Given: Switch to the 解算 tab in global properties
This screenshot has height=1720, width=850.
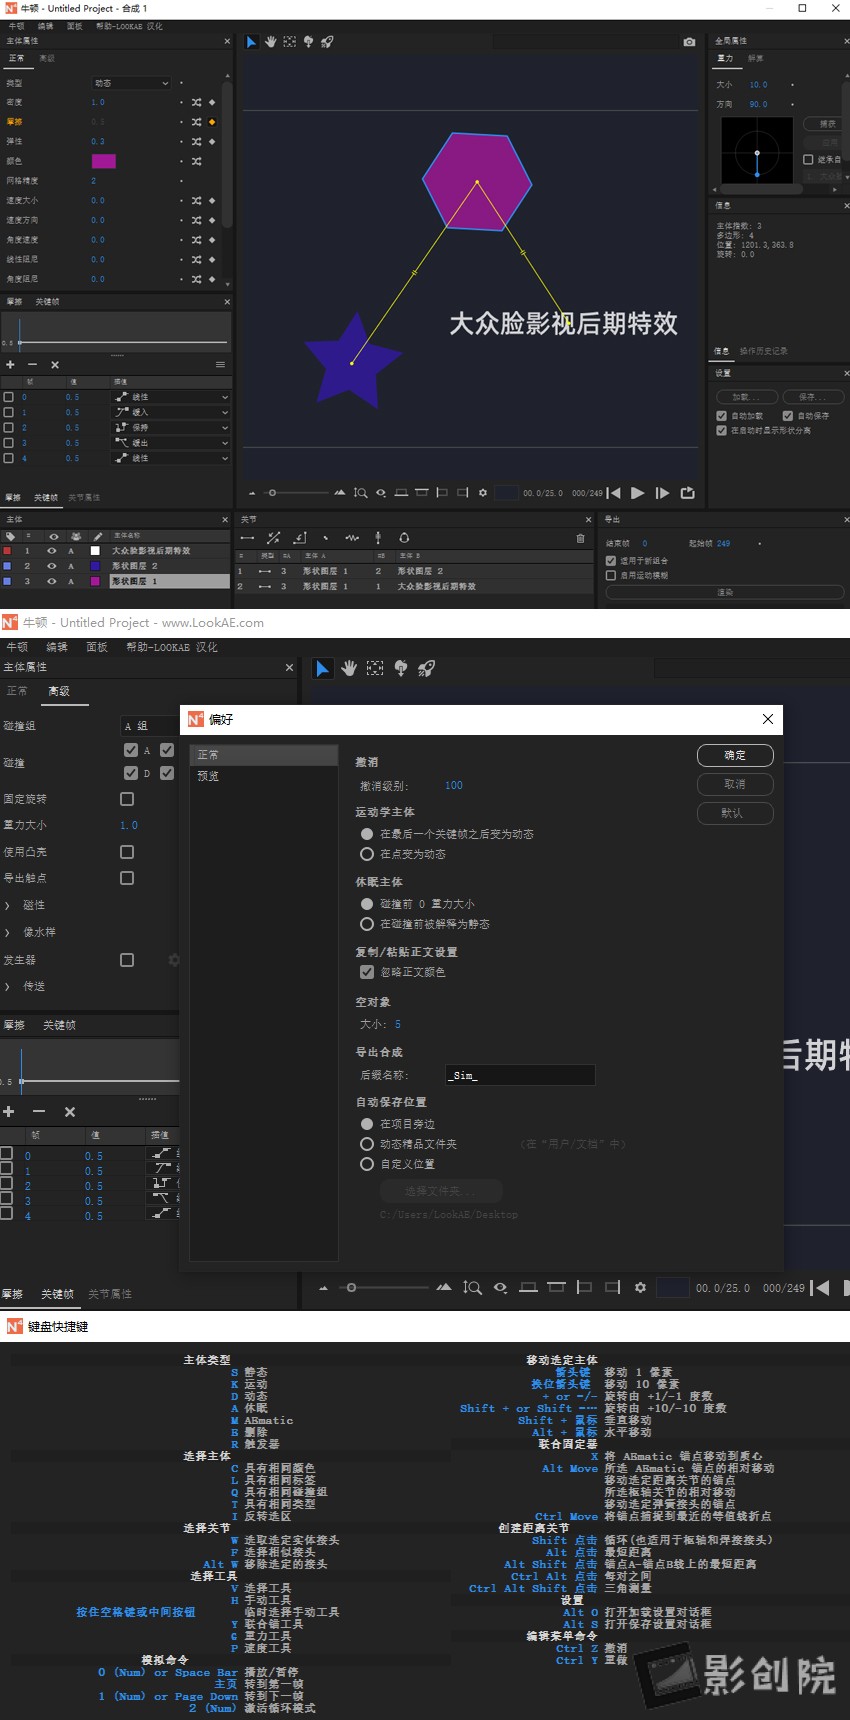Looking at the screenshot, I should [x=756, y=59].
